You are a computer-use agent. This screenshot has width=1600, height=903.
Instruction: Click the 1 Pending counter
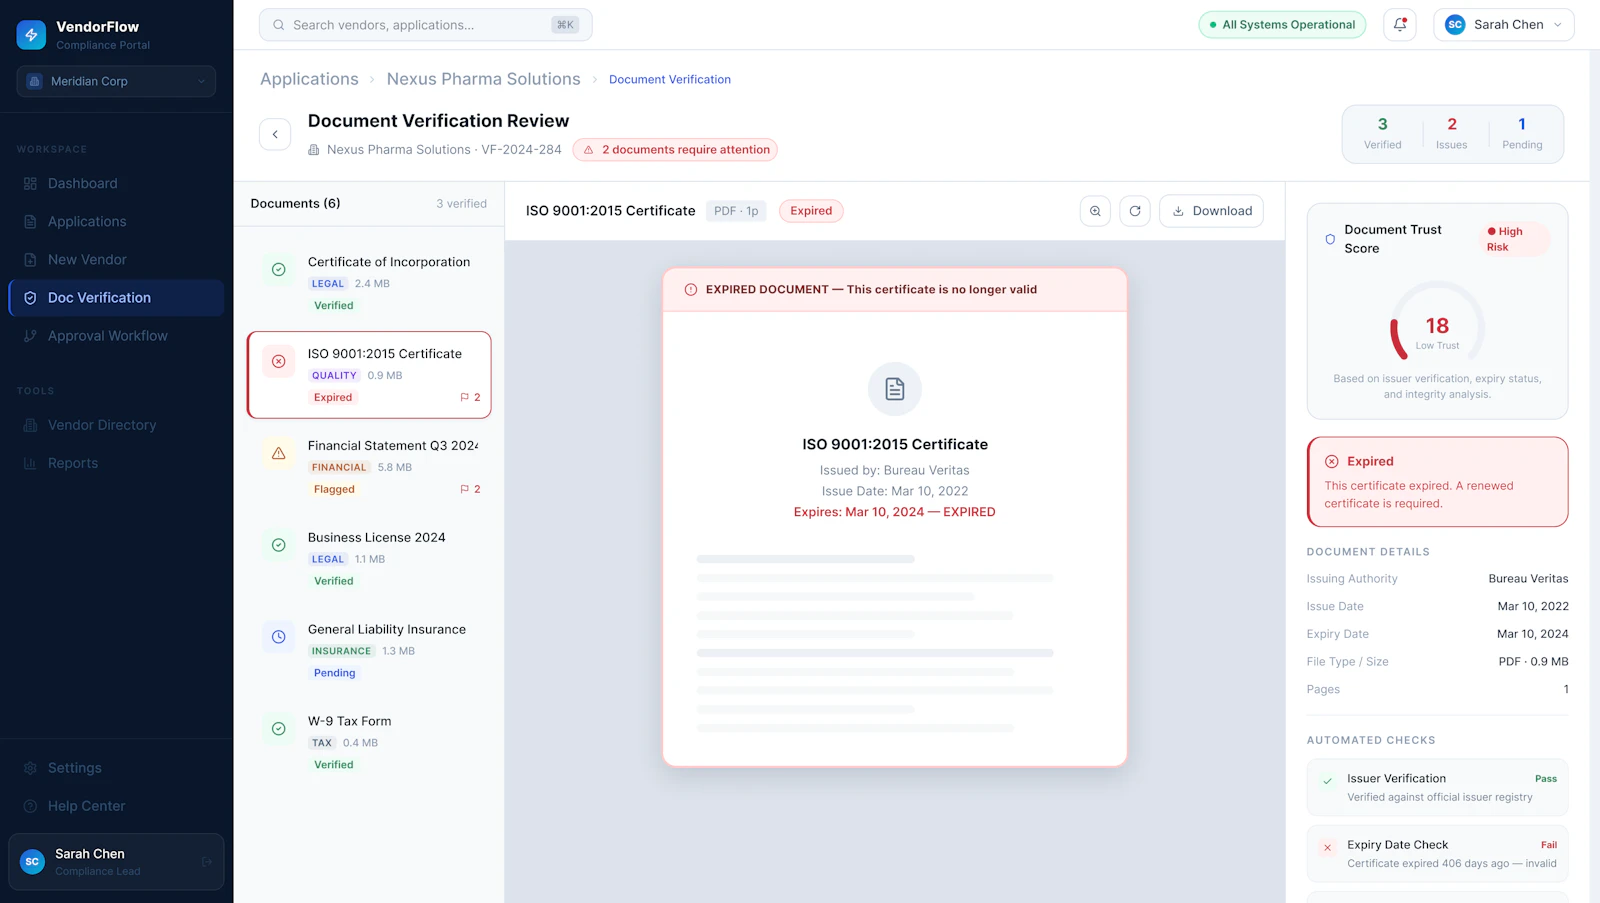click(1522, 133)
